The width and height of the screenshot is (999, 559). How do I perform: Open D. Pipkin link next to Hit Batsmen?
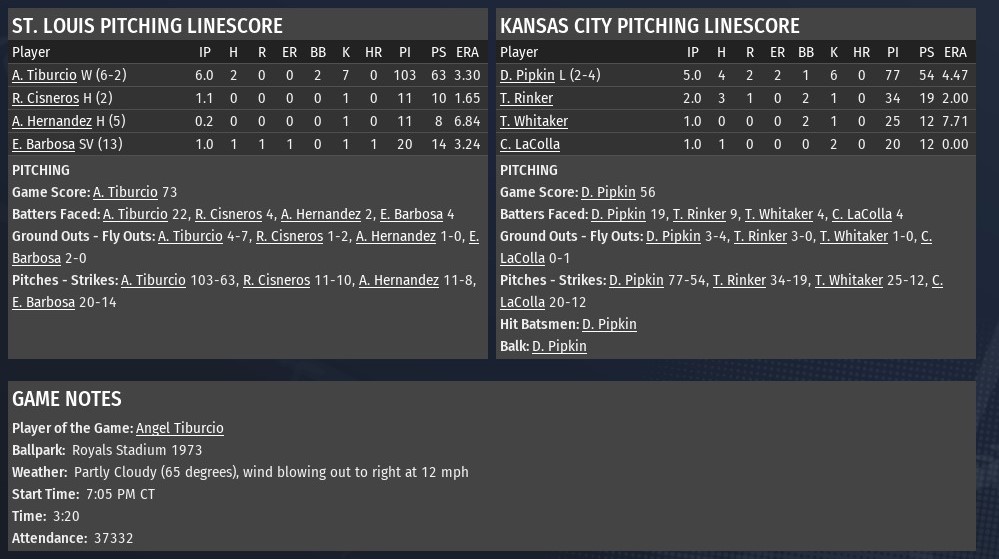(609, 324)
